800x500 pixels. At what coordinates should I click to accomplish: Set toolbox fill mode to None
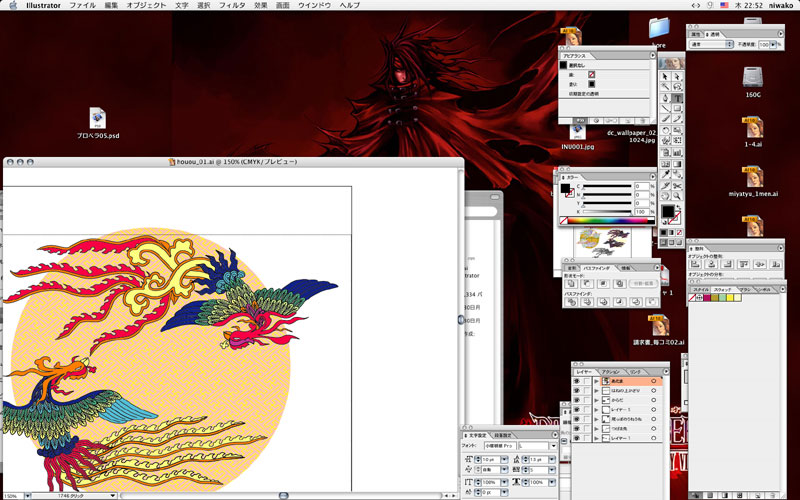click(680, 233)
